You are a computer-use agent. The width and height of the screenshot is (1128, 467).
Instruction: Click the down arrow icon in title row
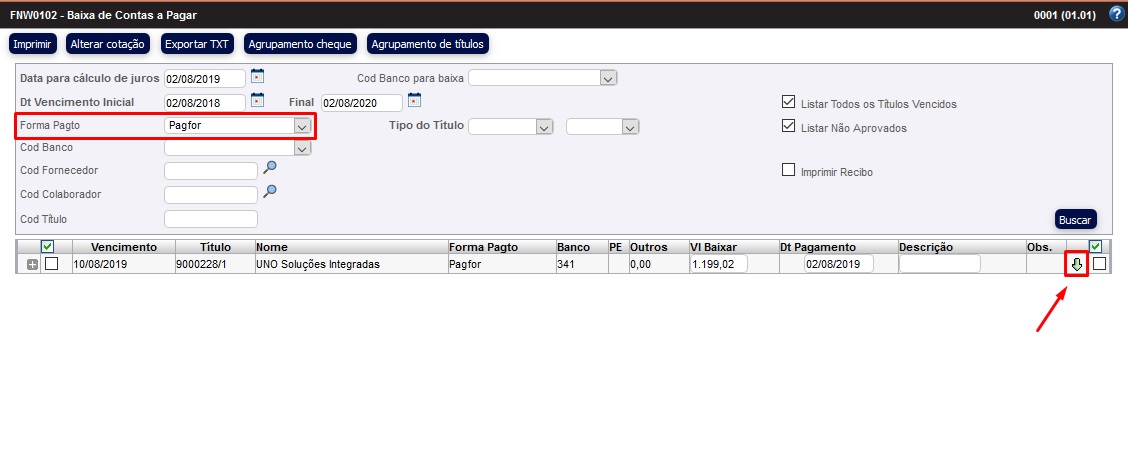coord(1076,264)
